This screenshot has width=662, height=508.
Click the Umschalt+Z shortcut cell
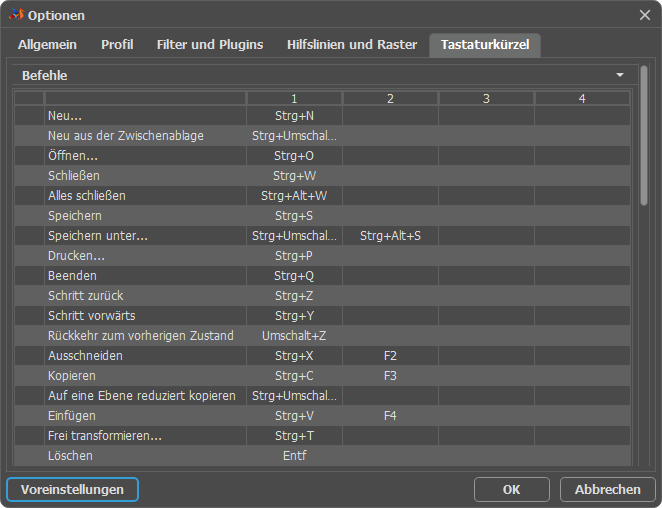(x=294, y=336)
